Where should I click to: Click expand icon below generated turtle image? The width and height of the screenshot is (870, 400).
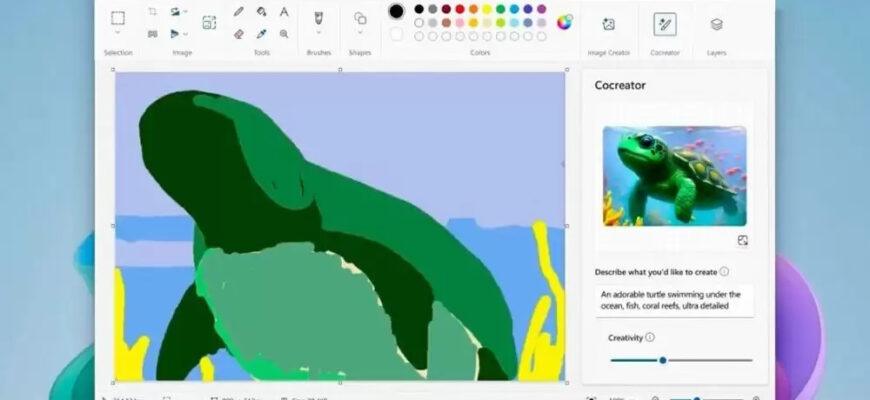[x=742, y=240]
